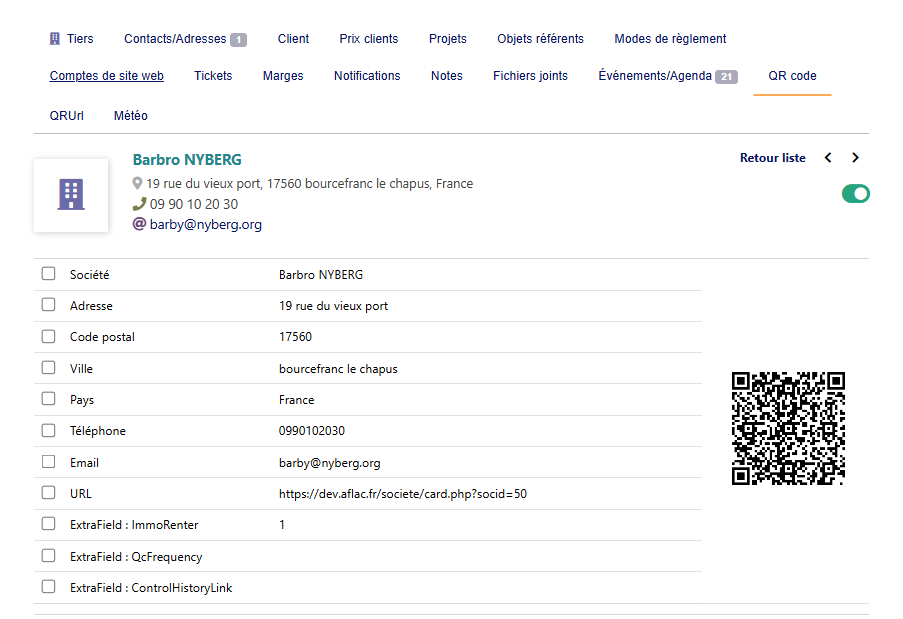Click the barby@nyberg.org email link in header
Screen dimensions: 903x619
205,225
